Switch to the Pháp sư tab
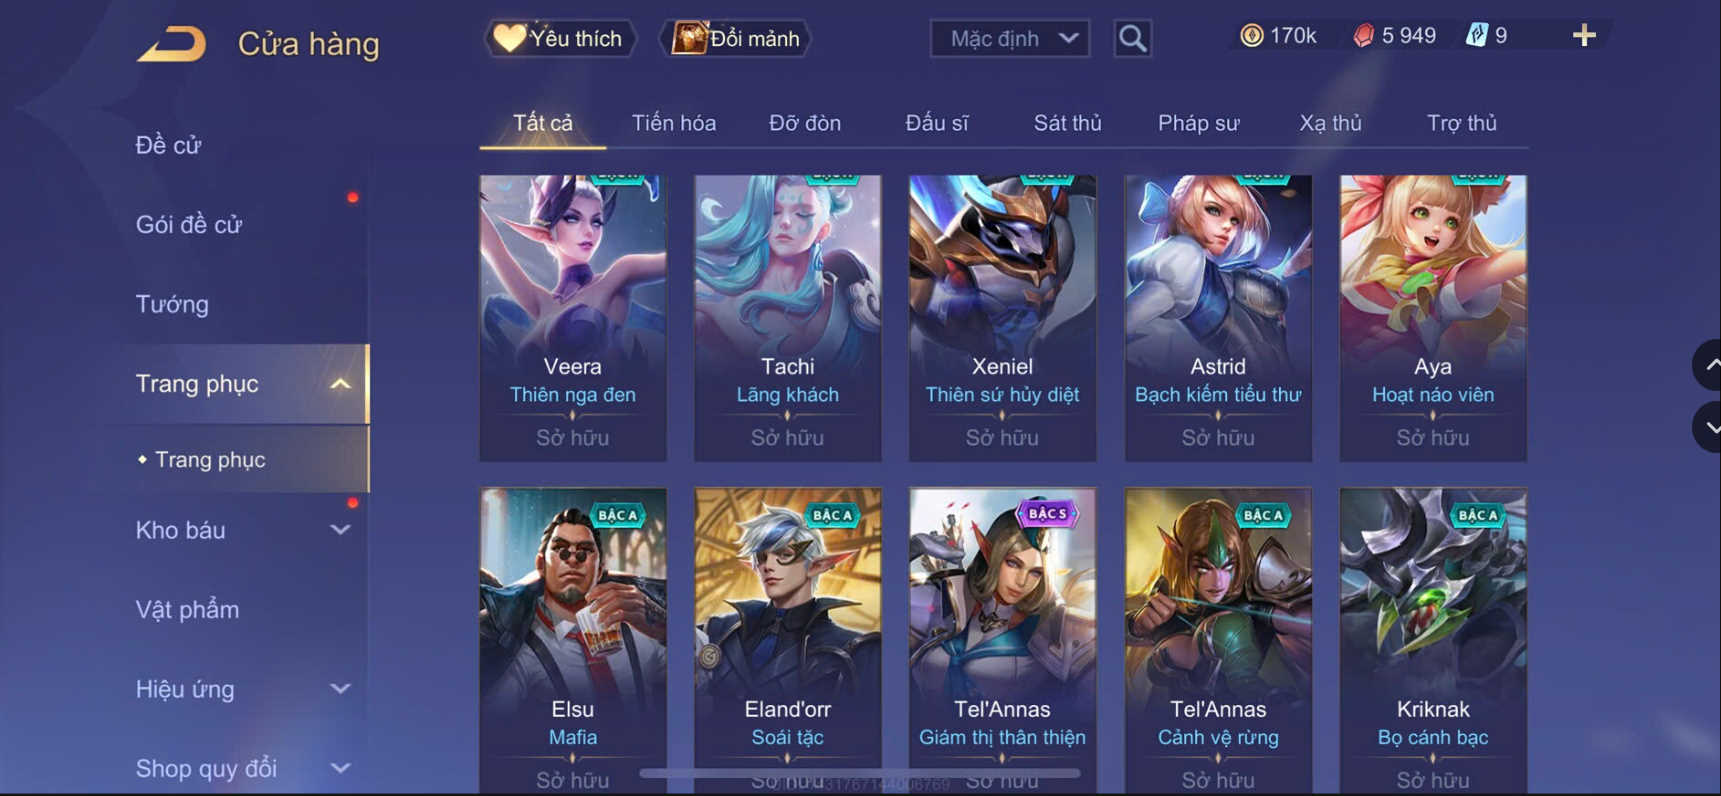 click(x=1198, y=123)
